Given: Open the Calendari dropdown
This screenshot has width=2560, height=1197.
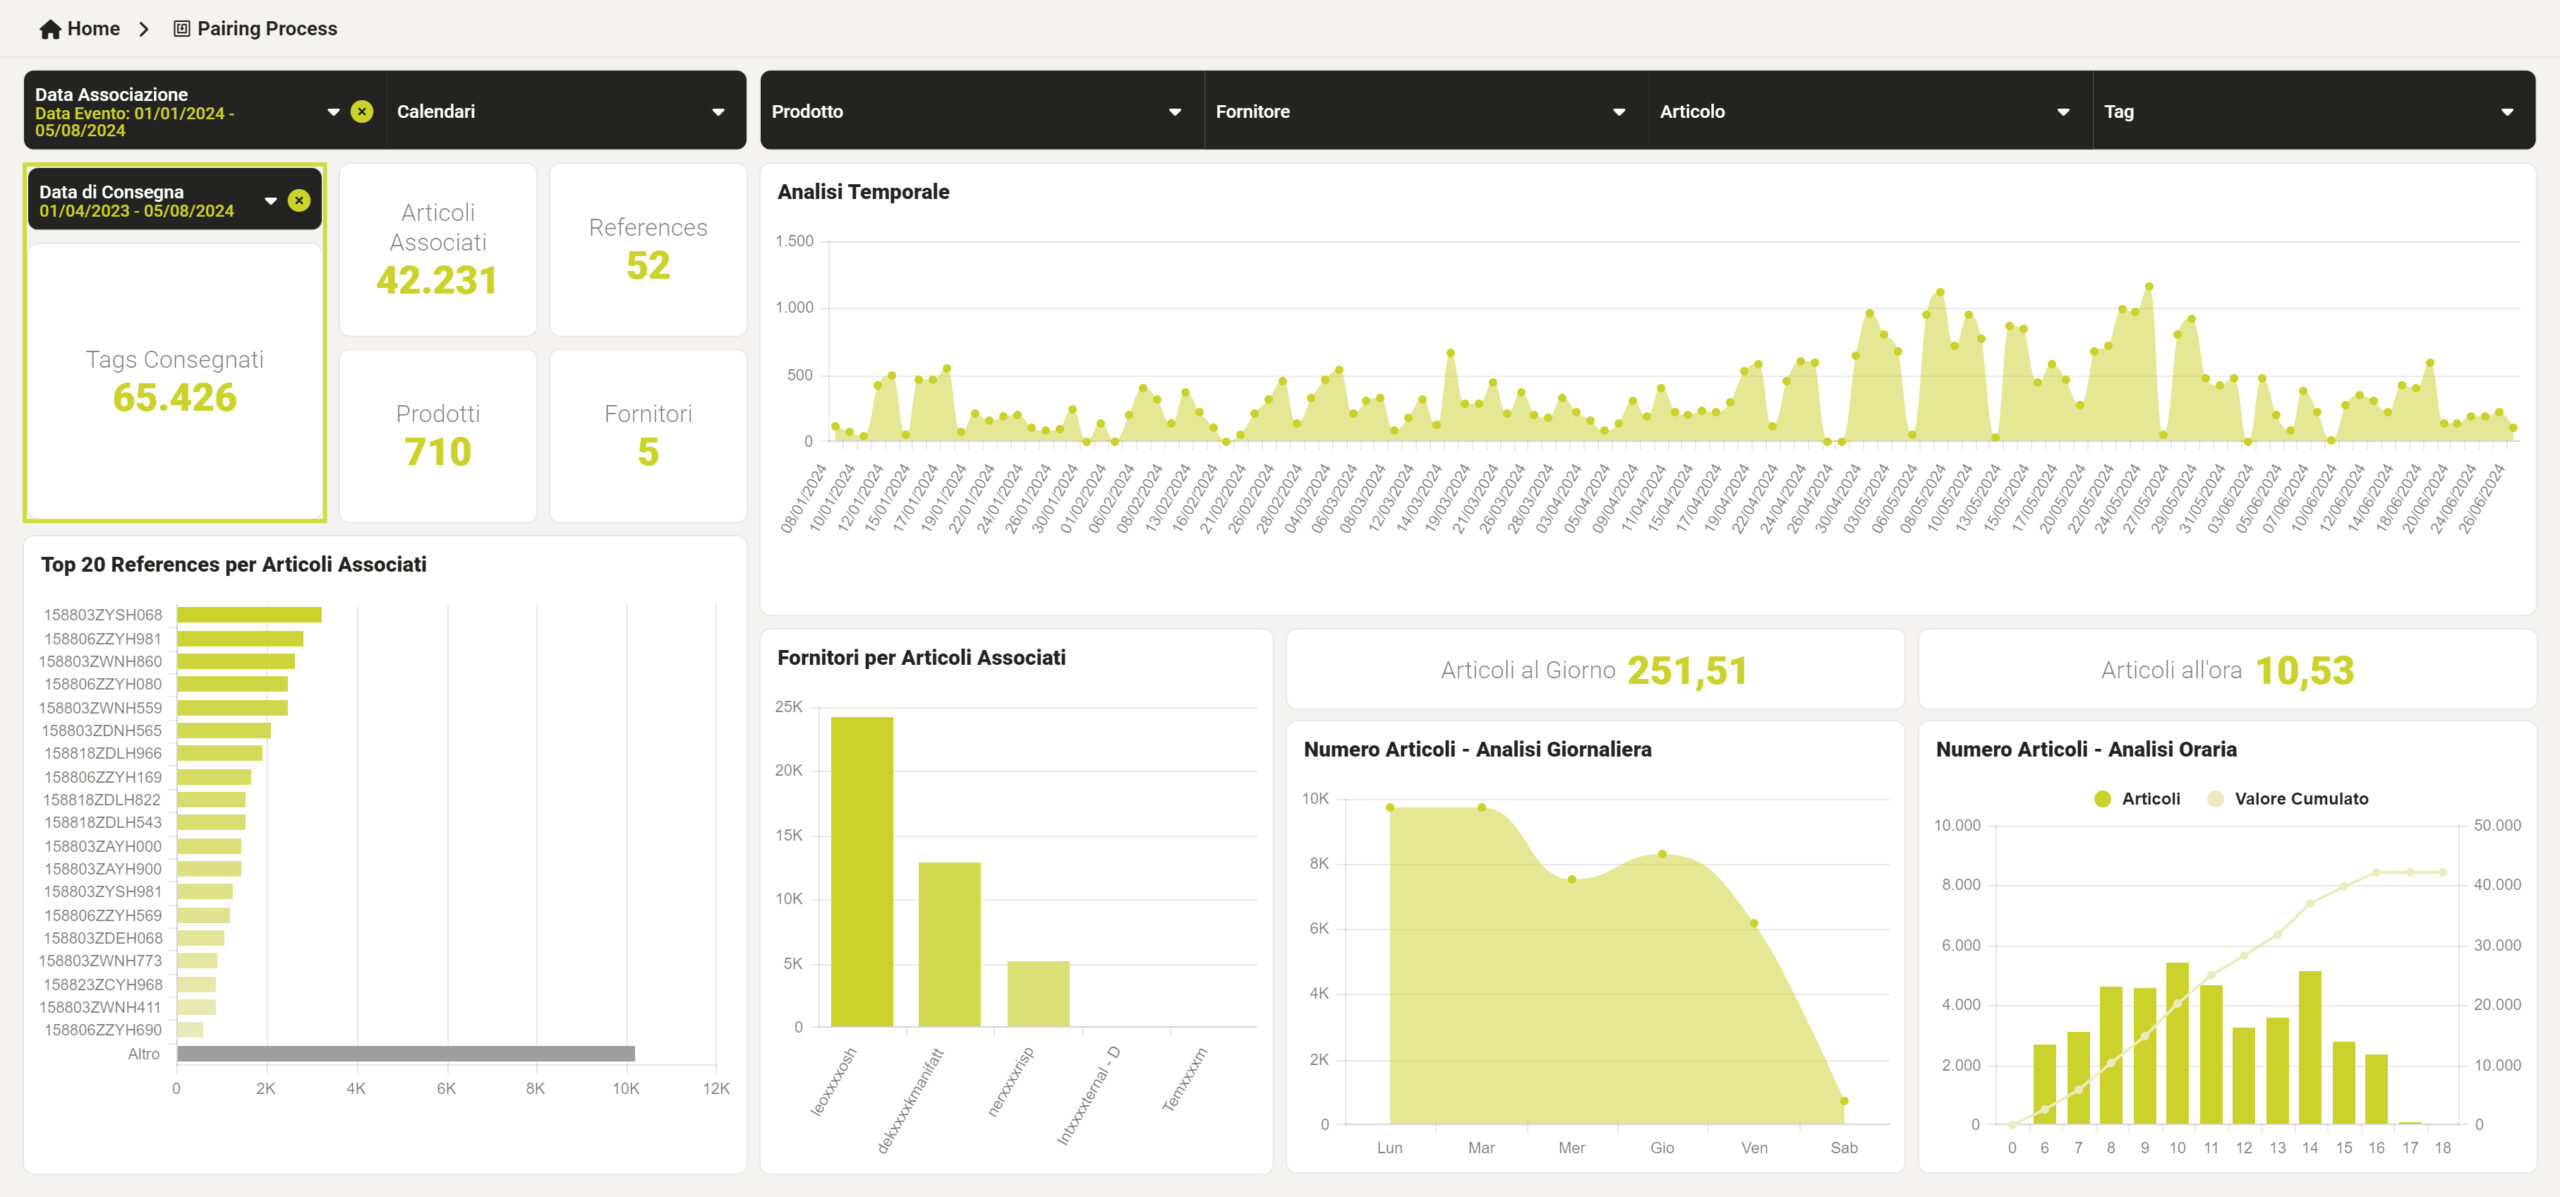Looking at the screenshot, I should coord(718,112).
